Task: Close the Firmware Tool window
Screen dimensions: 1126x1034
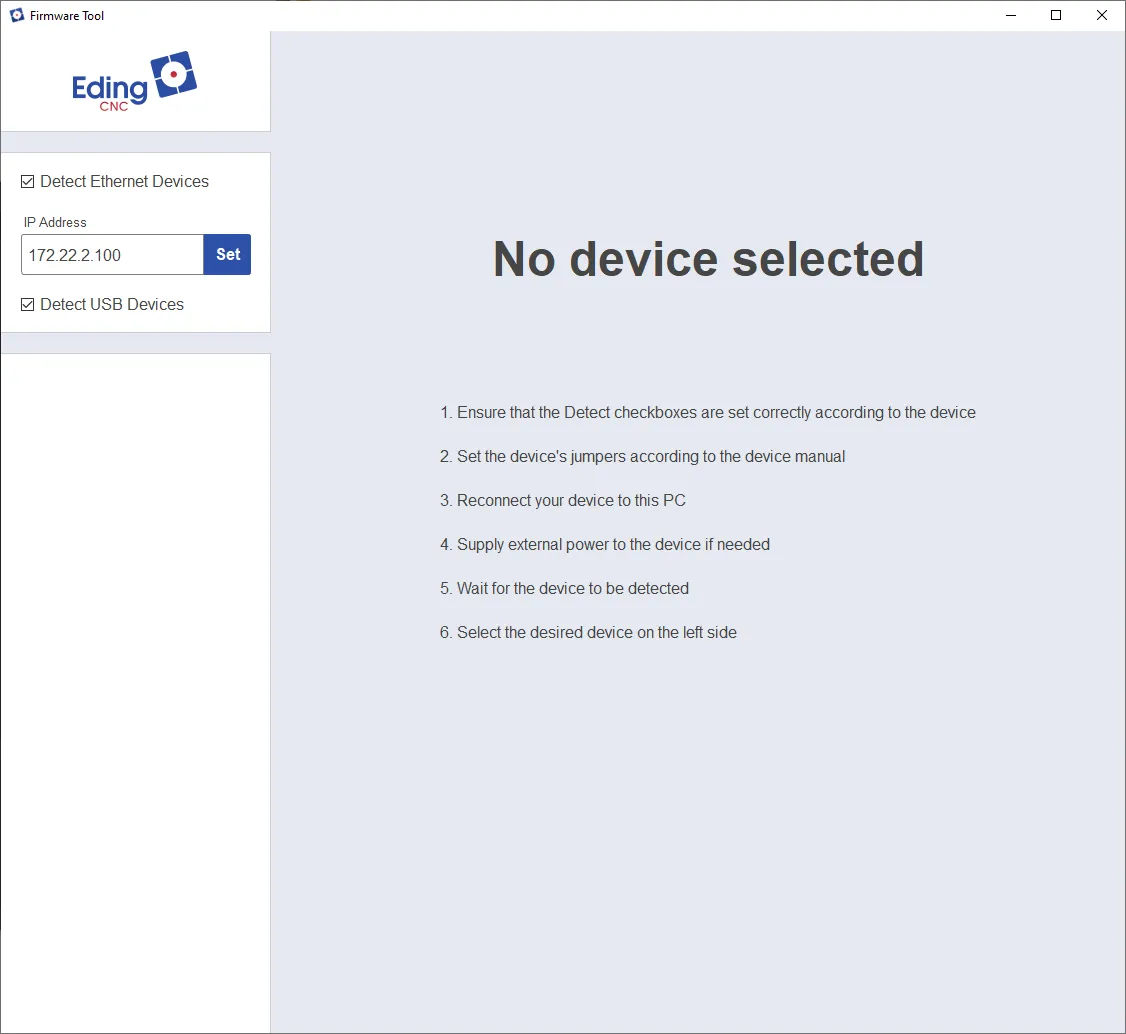Action: coord(1102,15)
